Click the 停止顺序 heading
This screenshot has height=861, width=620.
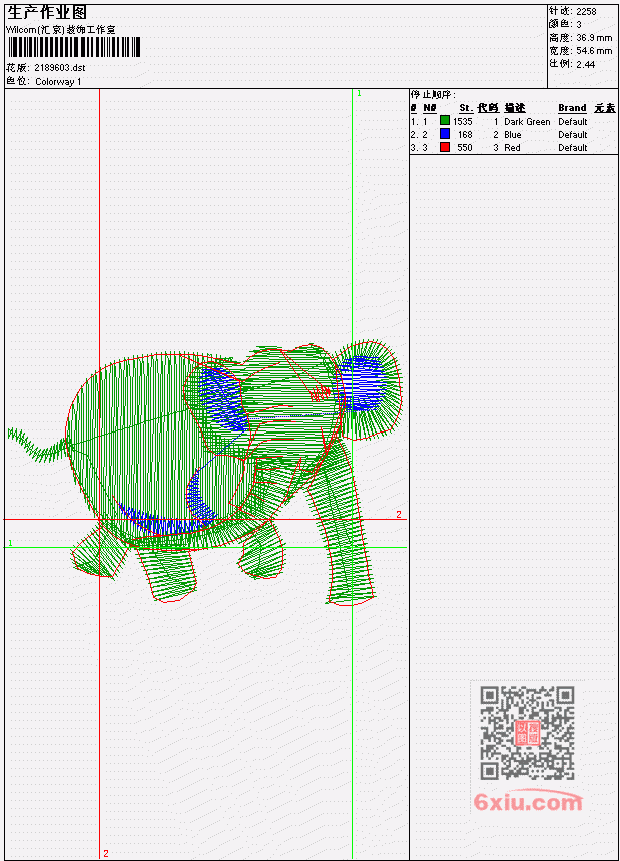pyautogui.click(x=433, y=95)
